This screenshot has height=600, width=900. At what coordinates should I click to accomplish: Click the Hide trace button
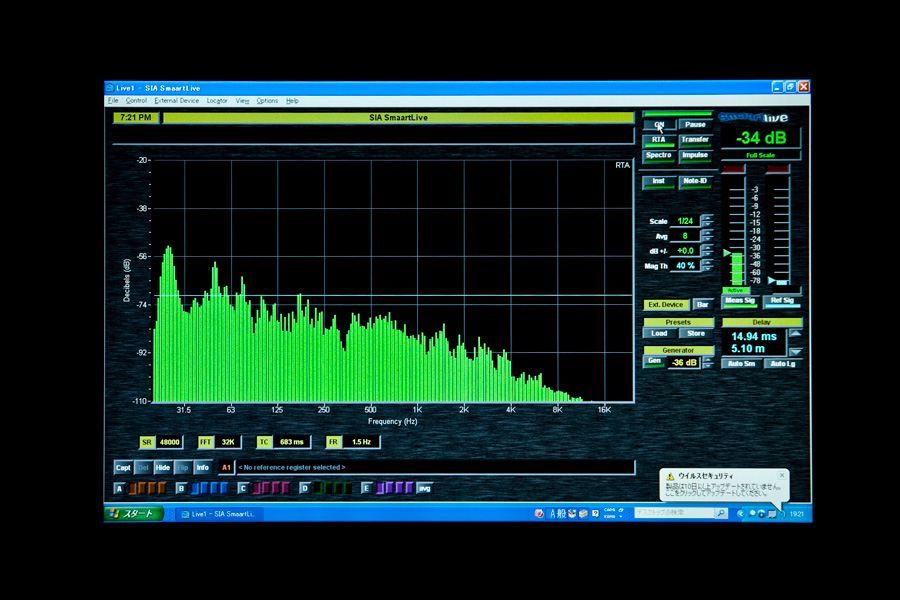162,468
